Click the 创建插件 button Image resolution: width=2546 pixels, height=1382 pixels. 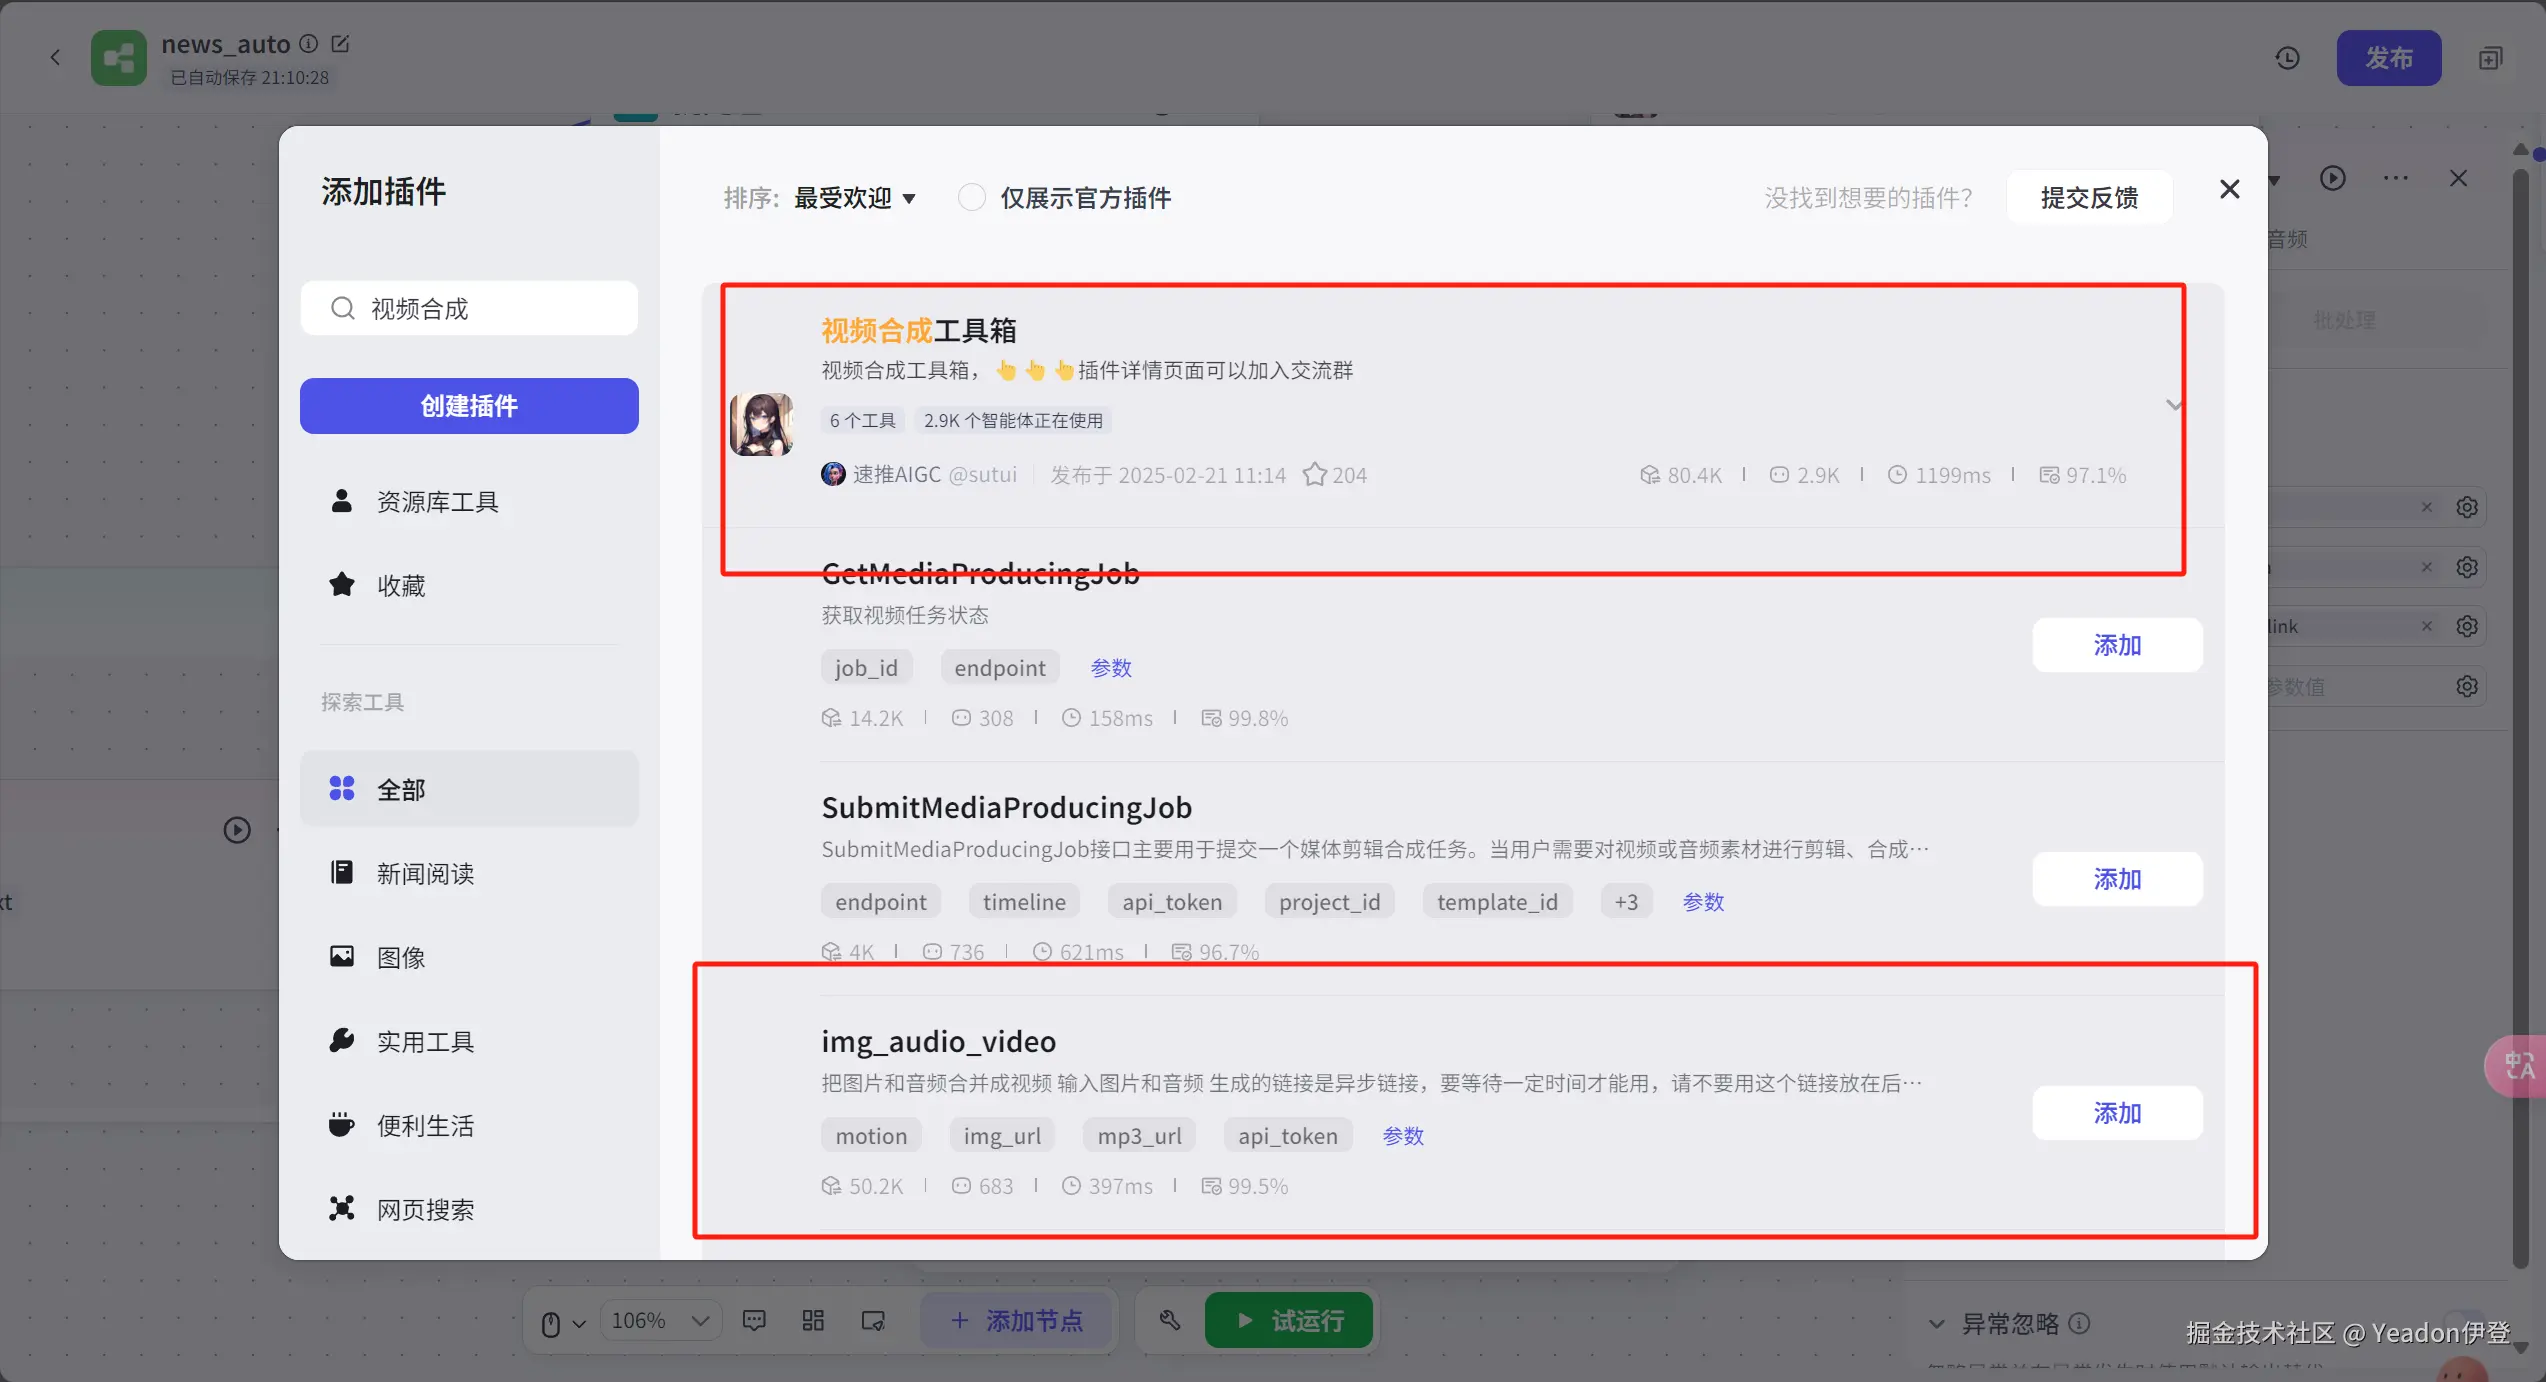point(469,406)
